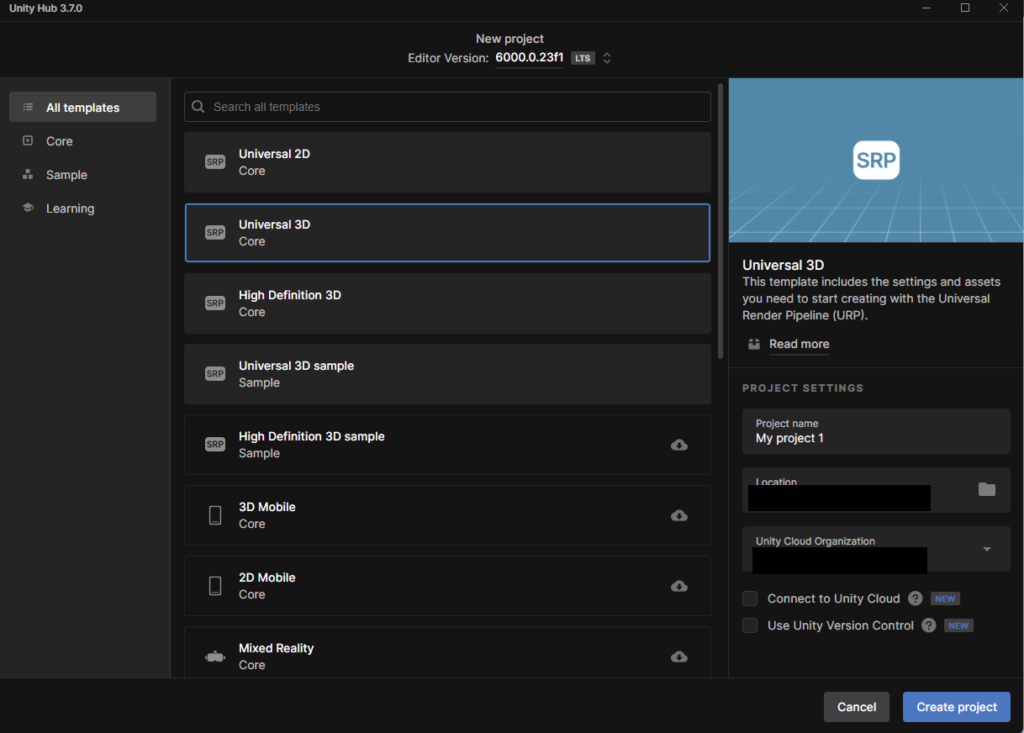This screenshot has width=1024, height=733.
Task: Click the Core category icon
Action: coord(28,140)
